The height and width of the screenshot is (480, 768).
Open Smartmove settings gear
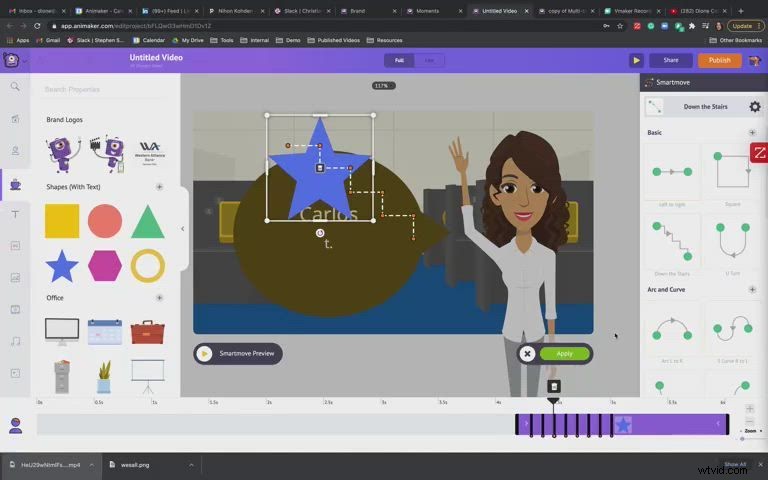point(755,106)
